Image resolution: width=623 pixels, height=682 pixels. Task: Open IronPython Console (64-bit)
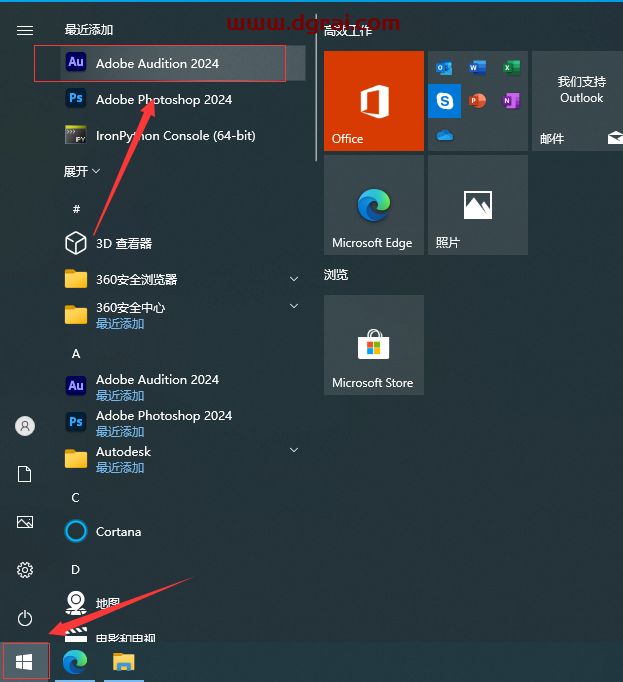(175, 135)
